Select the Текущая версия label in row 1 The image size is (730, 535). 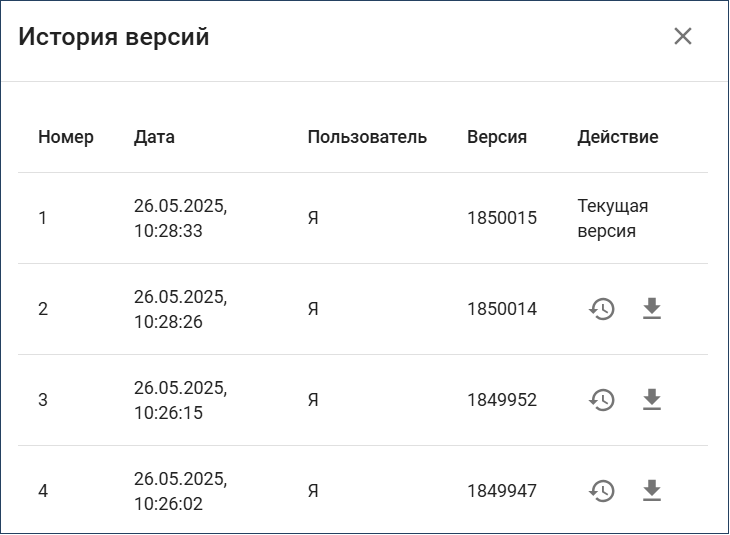(x=613, y=218)
